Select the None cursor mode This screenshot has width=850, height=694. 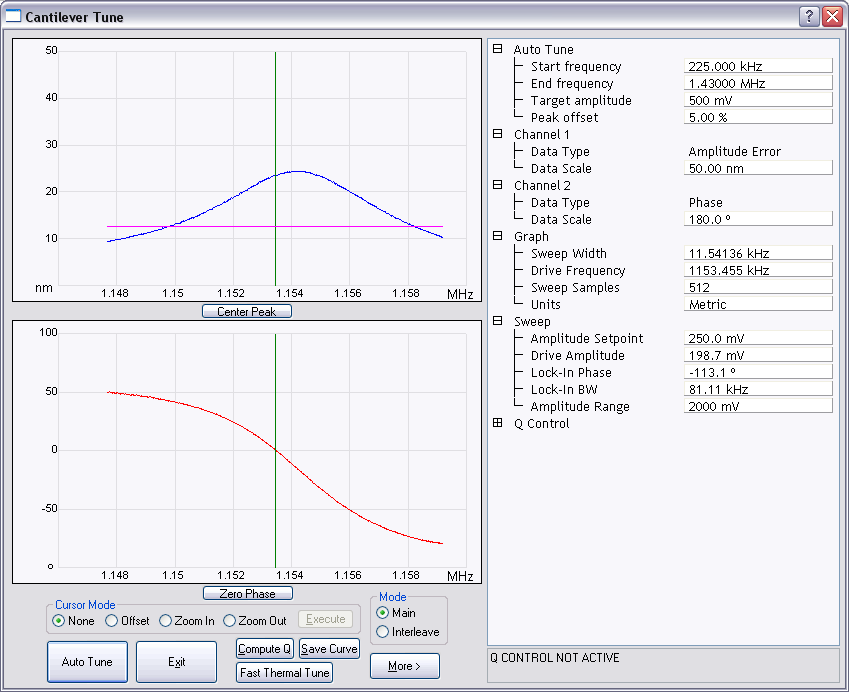pos(59,621)
